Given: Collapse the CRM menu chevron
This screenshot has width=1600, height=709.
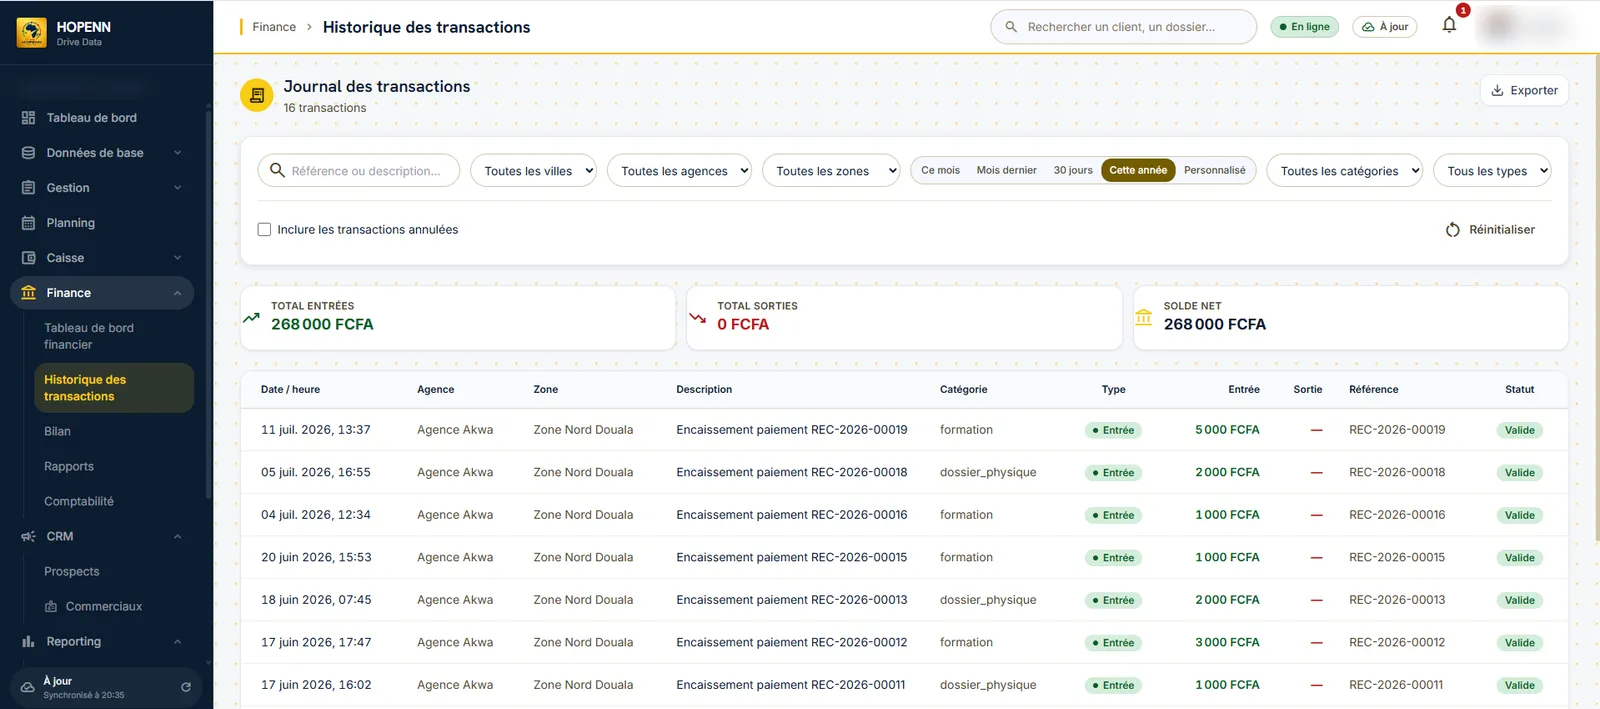Looking at the screenshot, I should (x=178, y=537).
